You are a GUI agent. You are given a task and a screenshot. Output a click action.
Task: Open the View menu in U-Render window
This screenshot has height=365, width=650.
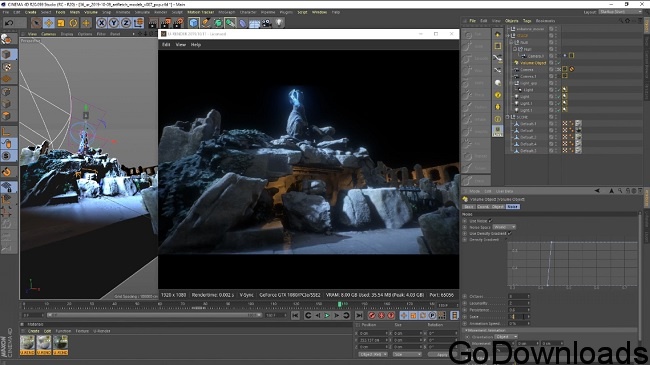coord(181,44)
